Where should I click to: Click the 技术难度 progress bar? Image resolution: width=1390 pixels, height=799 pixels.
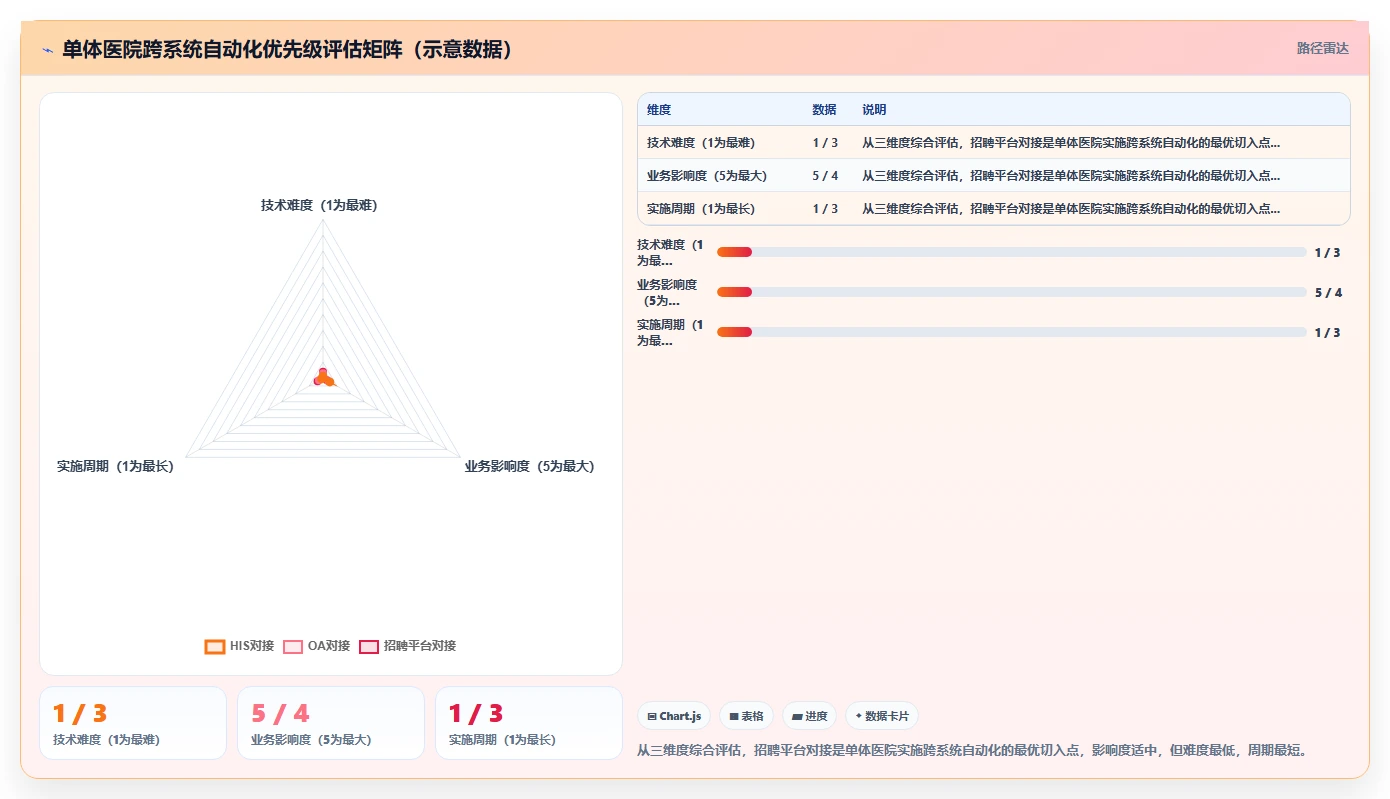[x=1011, y=252]
